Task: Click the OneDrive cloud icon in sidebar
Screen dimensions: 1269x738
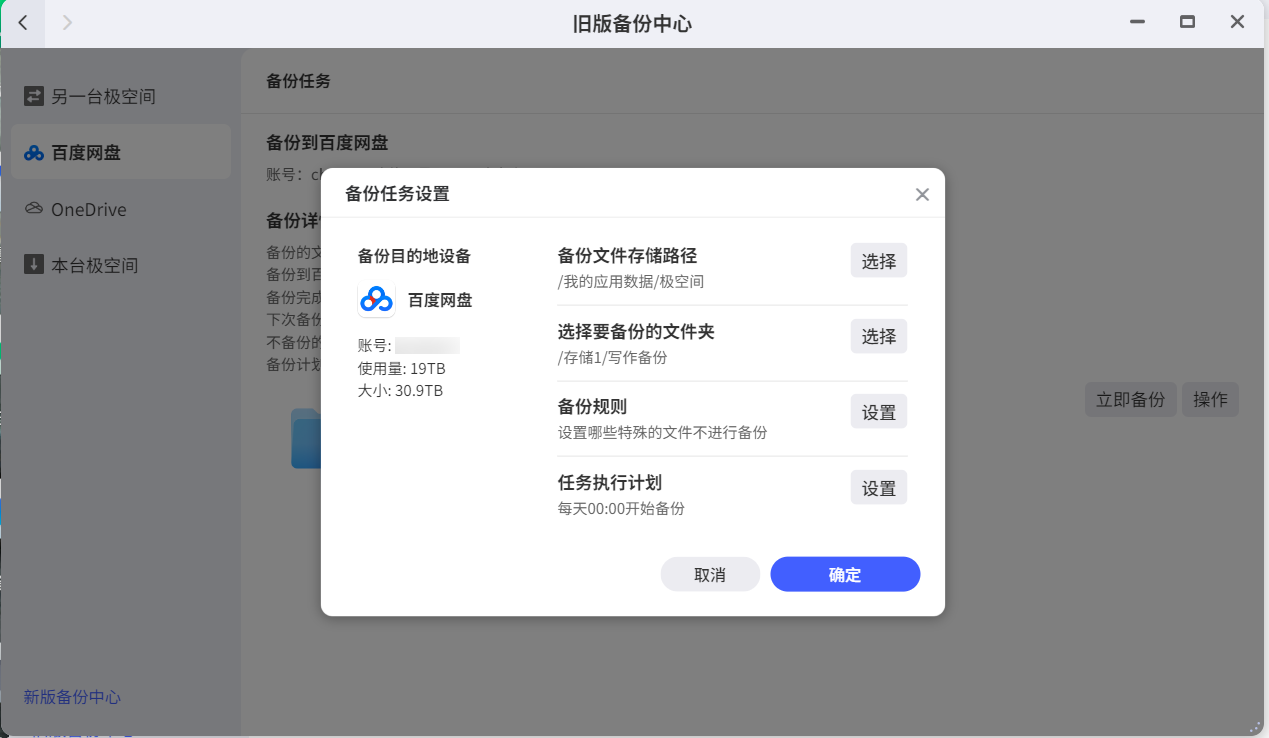Action: [x=34, y=209]
